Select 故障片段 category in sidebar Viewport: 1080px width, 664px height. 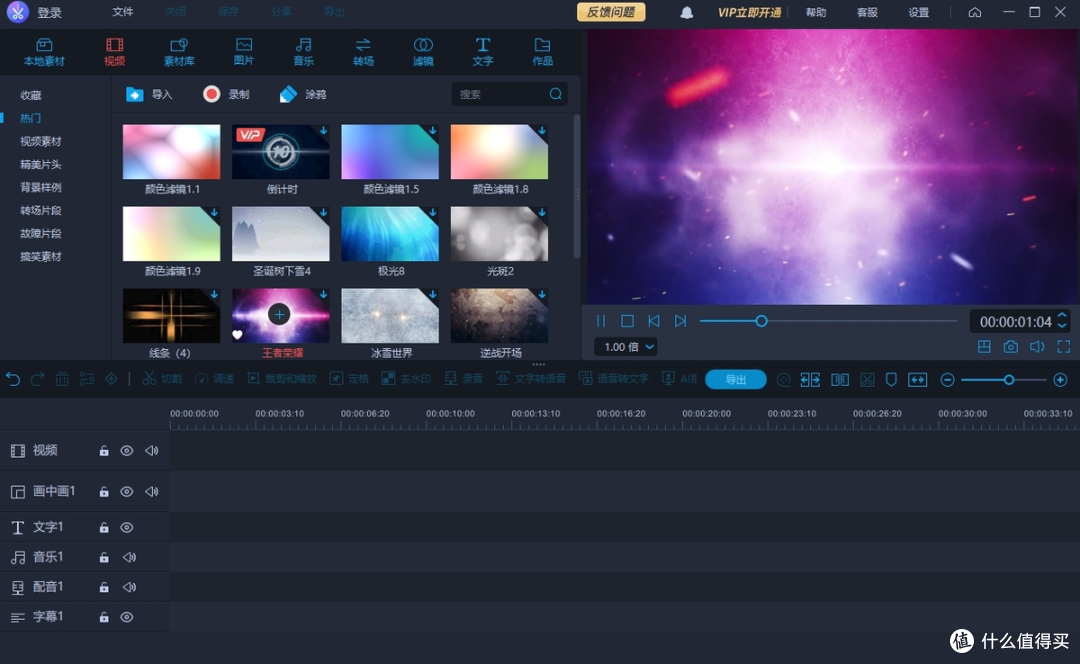(41, 234)
